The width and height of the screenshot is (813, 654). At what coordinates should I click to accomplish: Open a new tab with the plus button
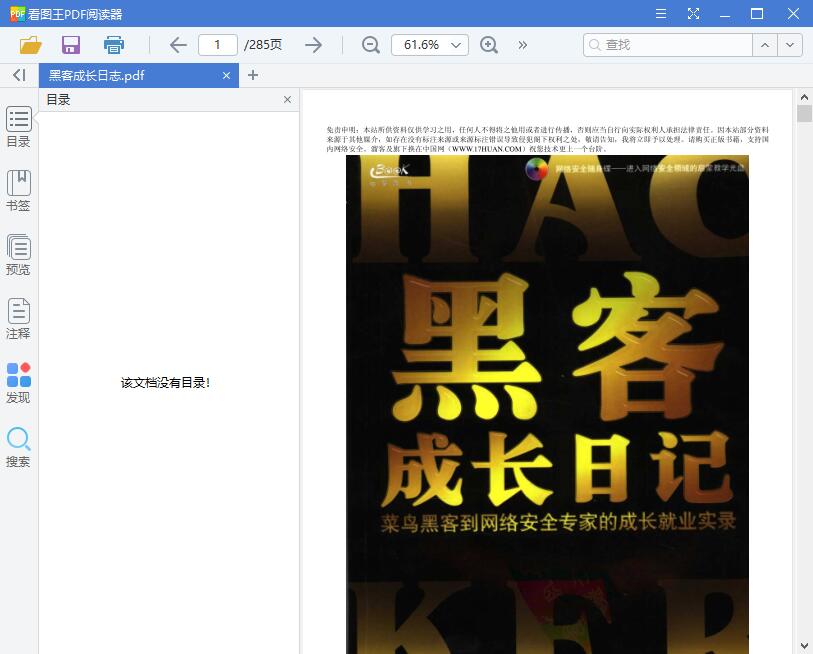pyautogui.click(x=253, y=74)
